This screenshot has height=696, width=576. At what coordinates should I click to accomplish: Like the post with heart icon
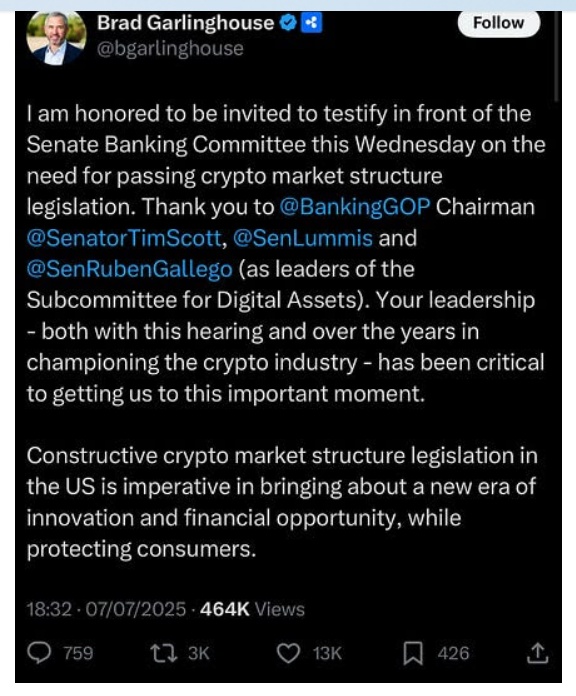click(288, 653)
